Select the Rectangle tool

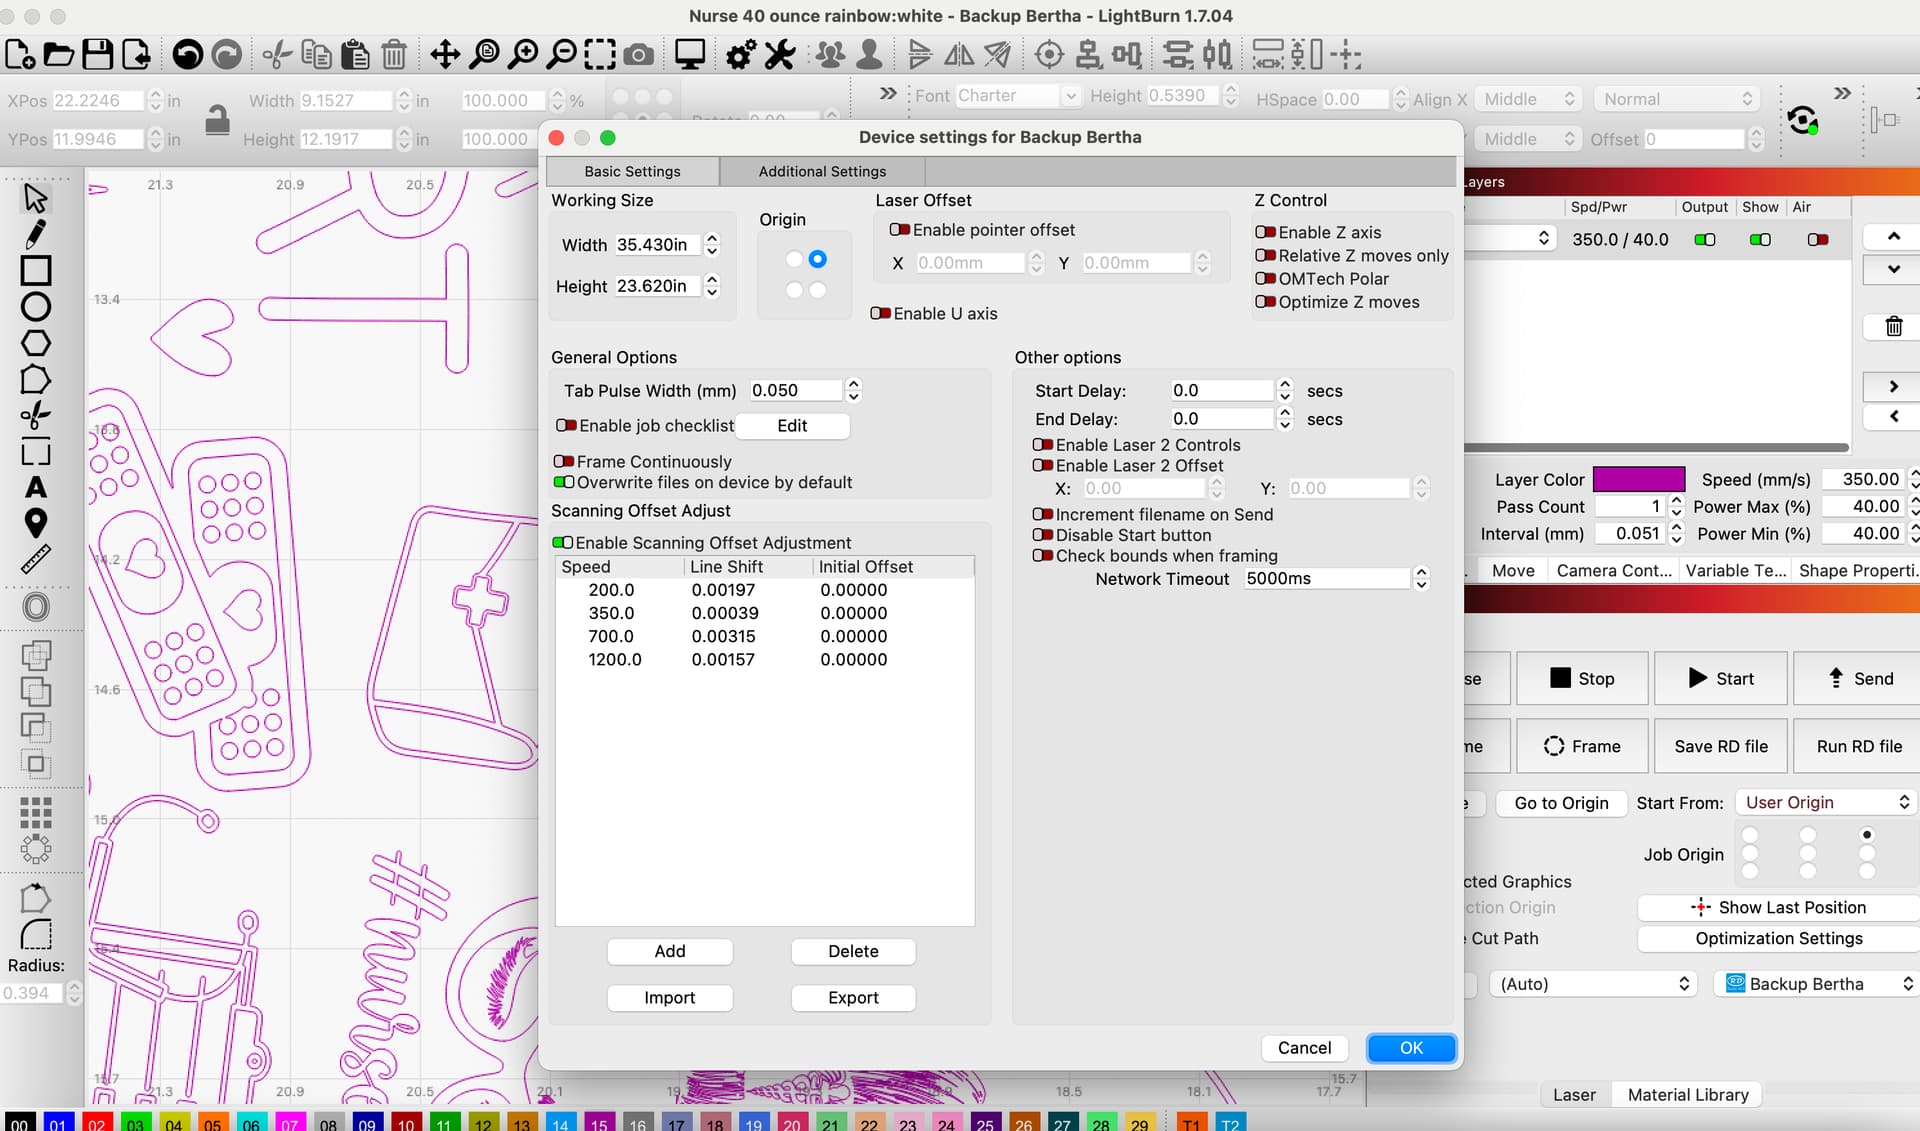click(x=35, y=270)
